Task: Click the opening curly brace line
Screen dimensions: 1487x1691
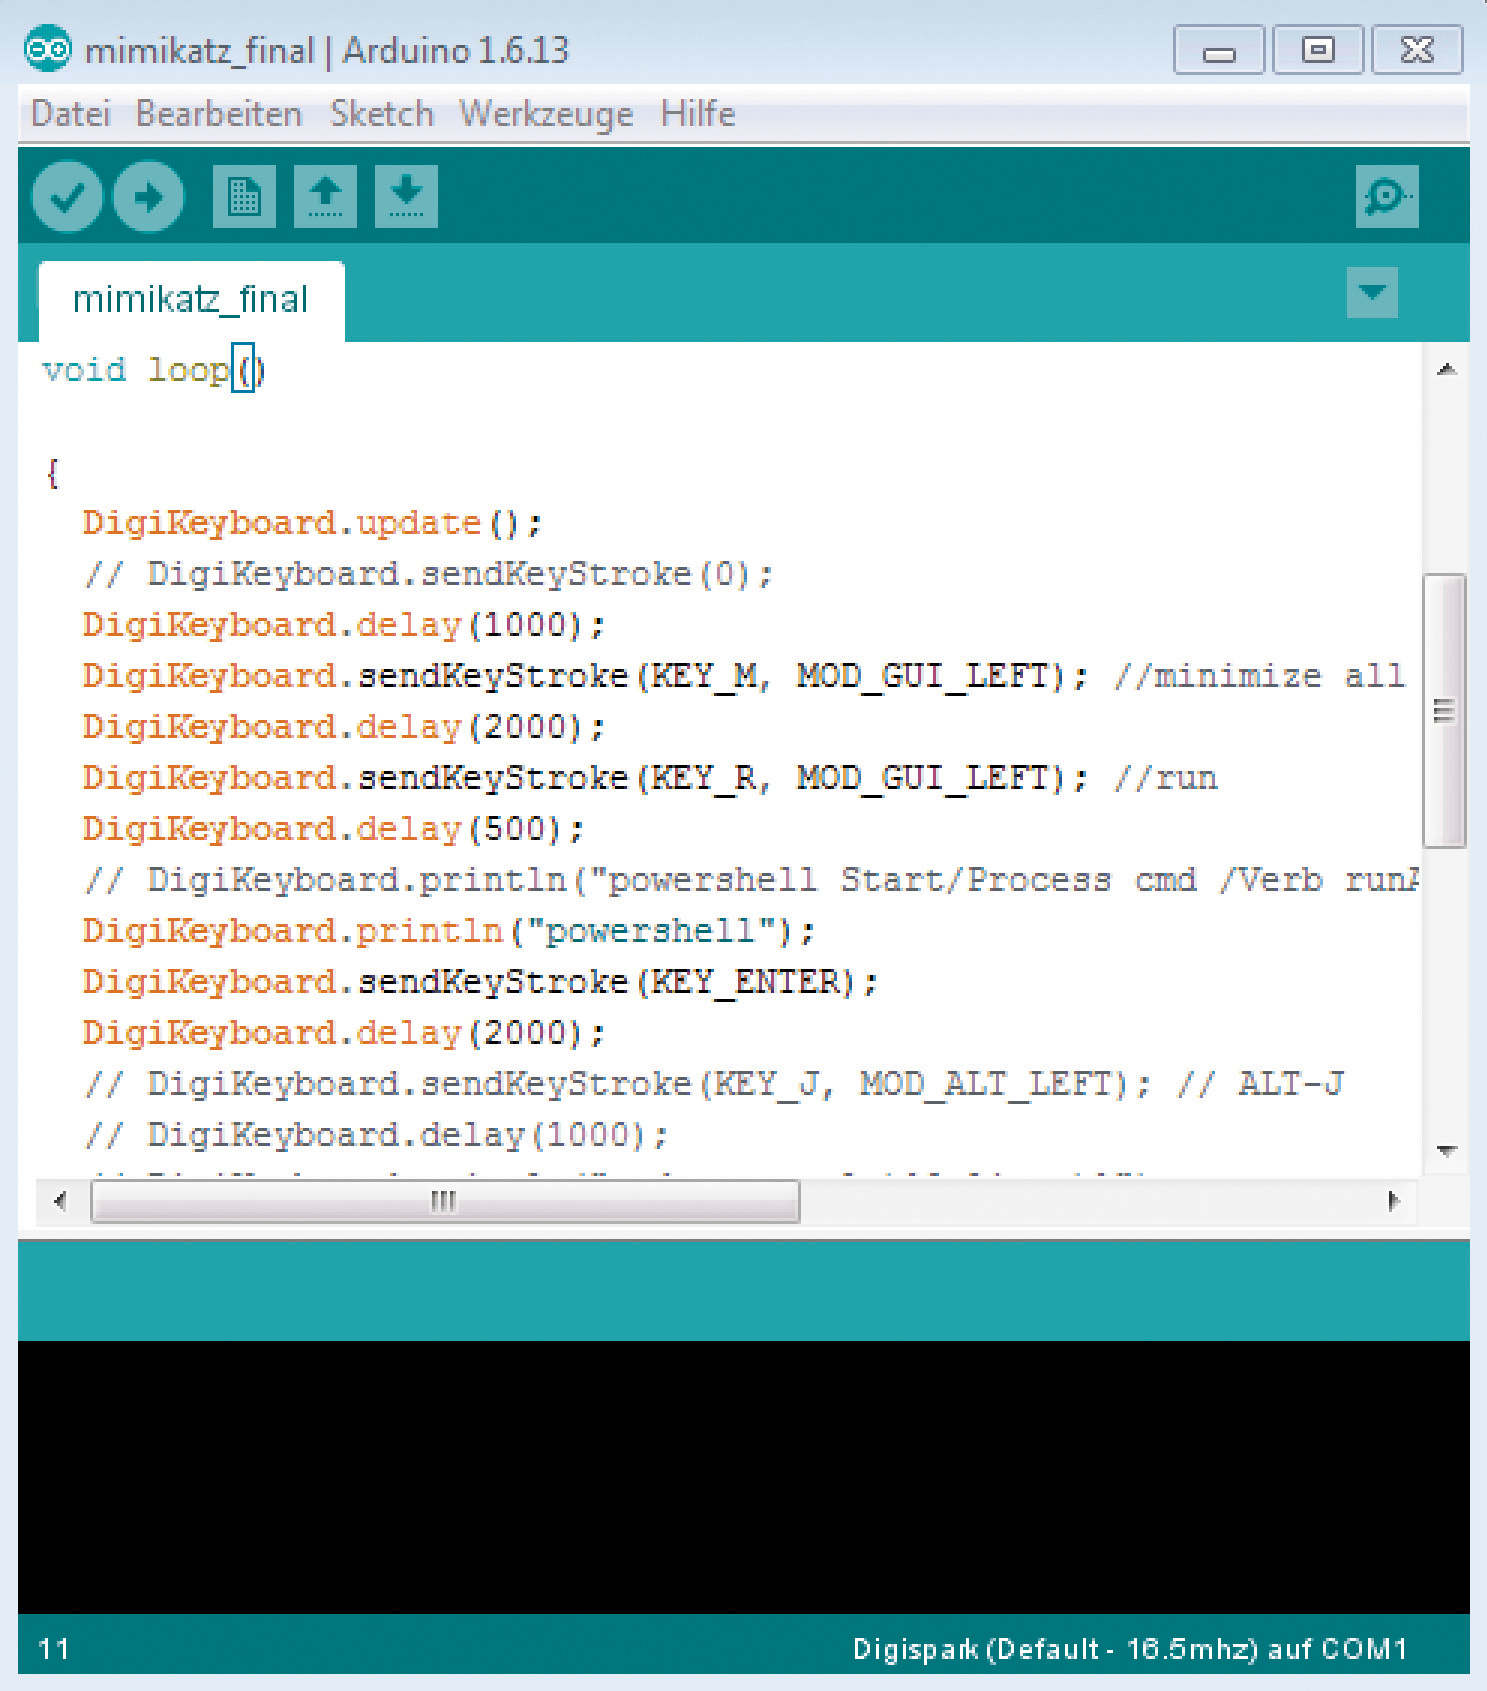Action: (52, 472)
